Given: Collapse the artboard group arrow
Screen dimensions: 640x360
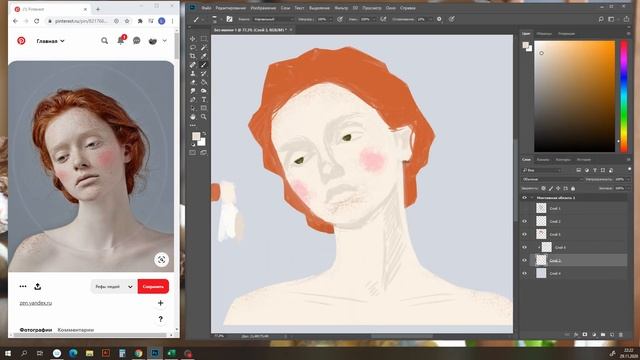Looking at the screenshot, I should [x=532, y=198].
